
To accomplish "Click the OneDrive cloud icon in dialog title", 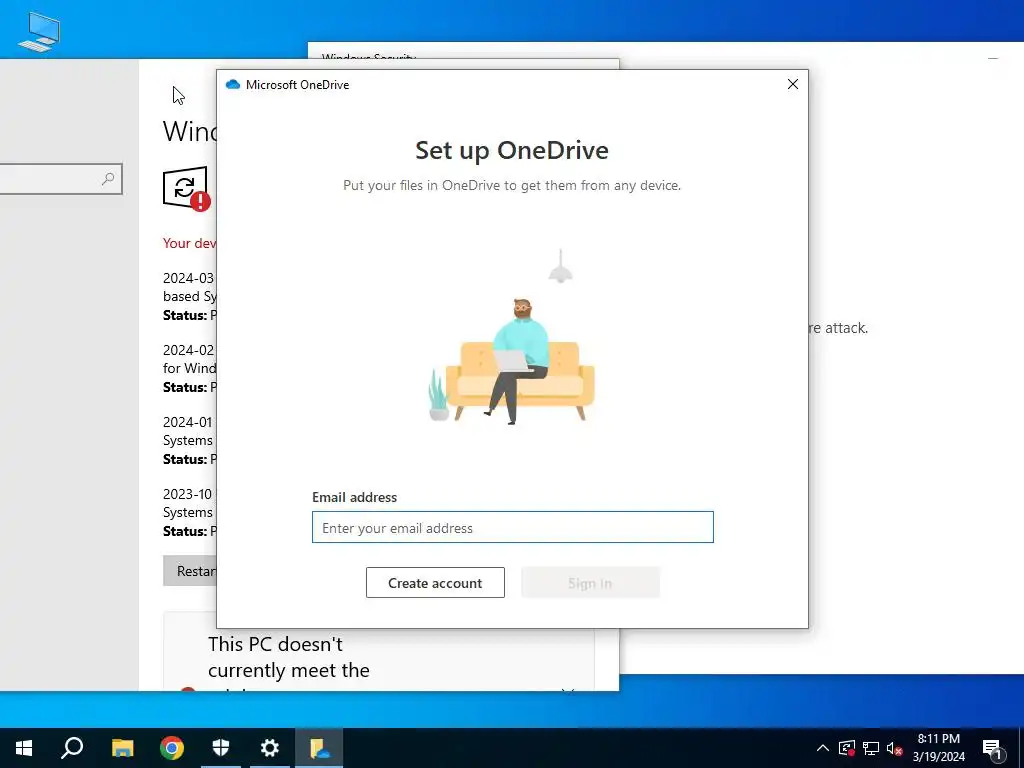I will click(232, 84).
